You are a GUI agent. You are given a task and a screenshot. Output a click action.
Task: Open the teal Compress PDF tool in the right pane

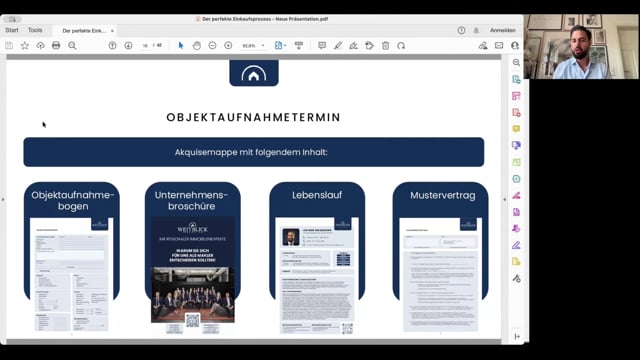coord(516,179)
